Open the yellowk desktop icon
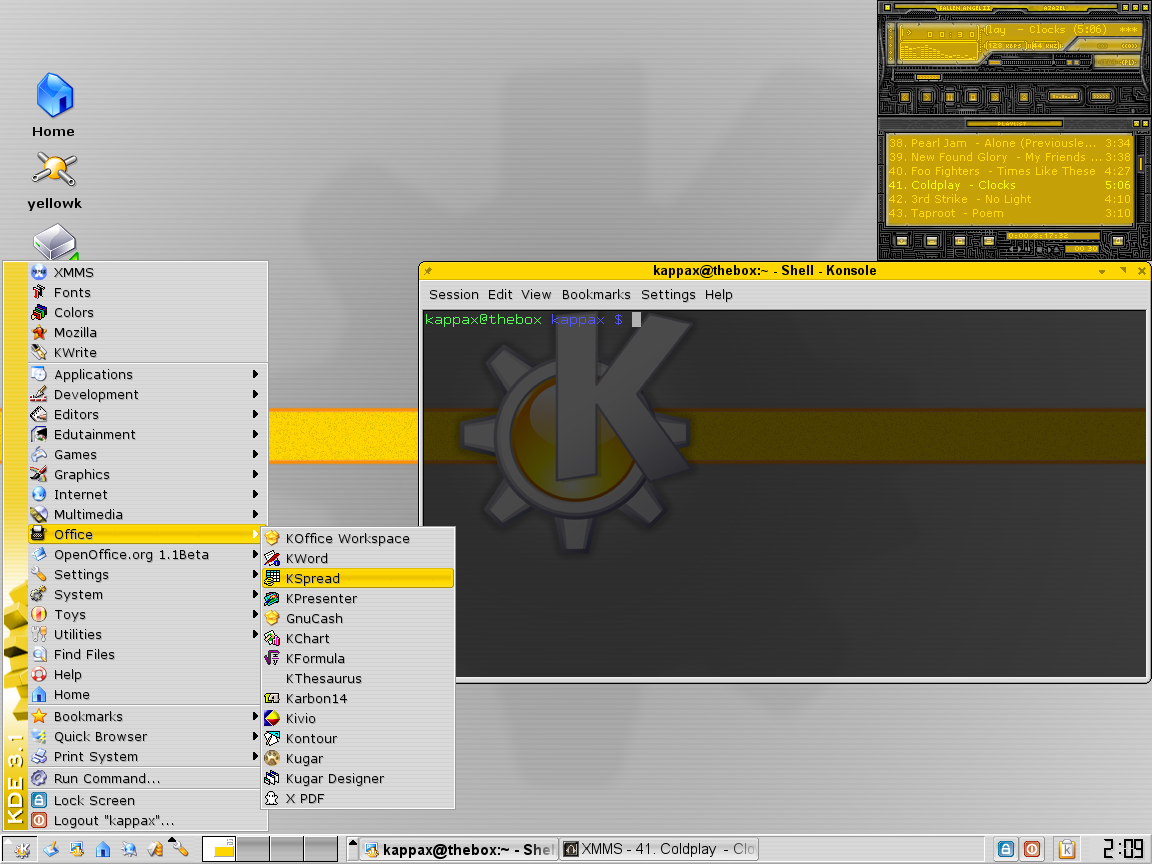Viewport: 1152px width, 864px height. [54, 180]
